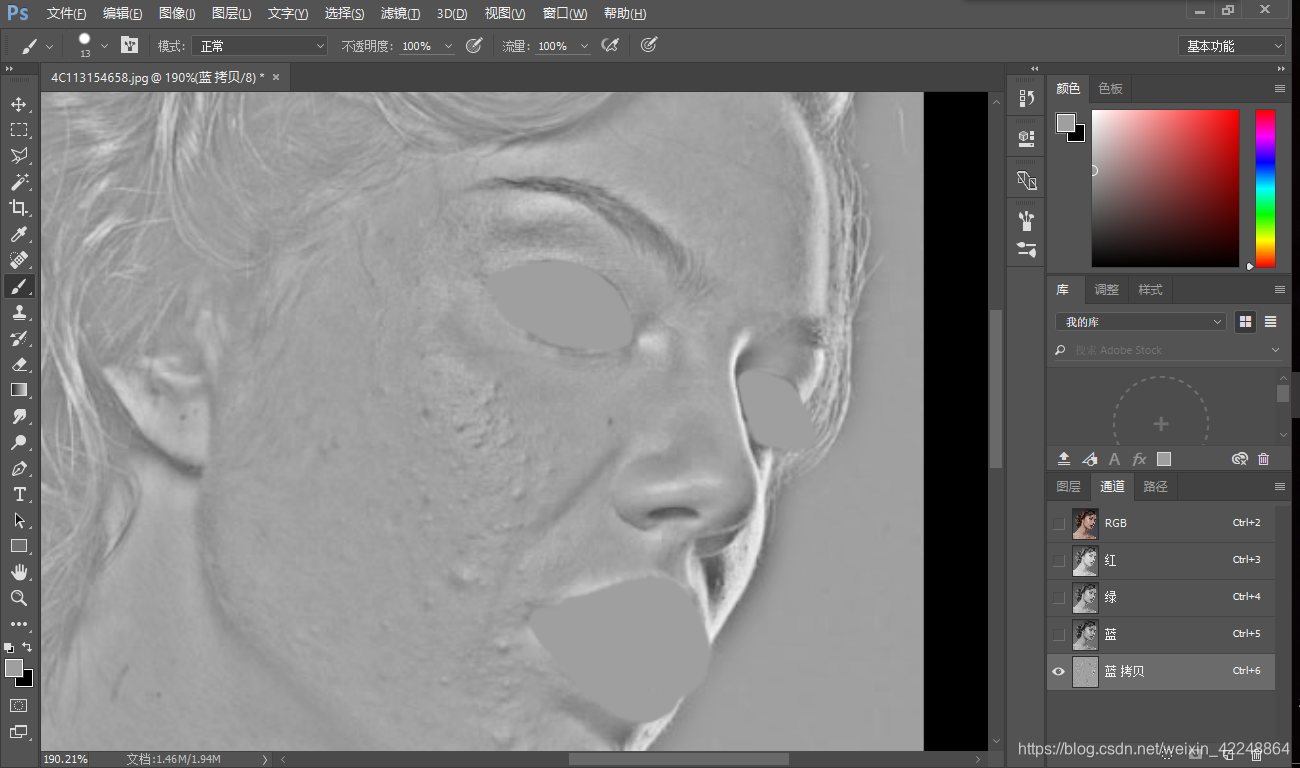Open the opacity slider dropdown arrow
1300x768 pixels.
pyautogui.click(x=448, y=46)
